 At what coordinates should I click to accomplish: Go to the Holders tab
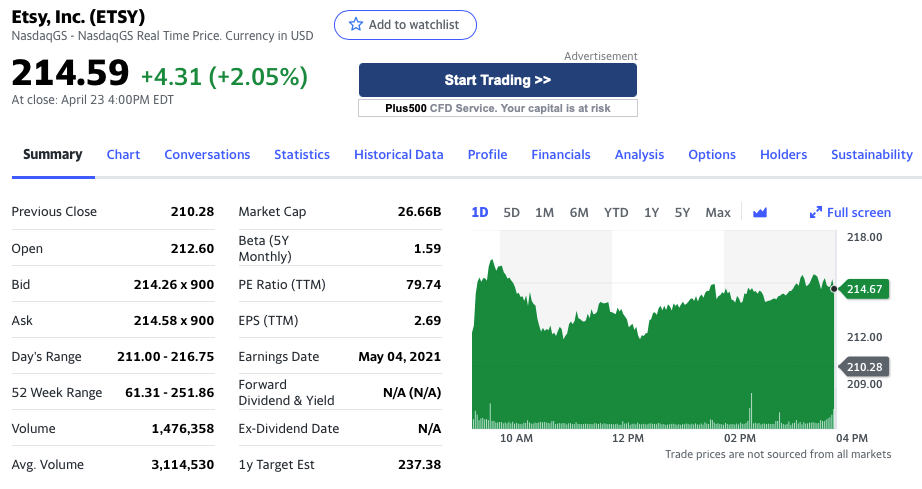783,155
